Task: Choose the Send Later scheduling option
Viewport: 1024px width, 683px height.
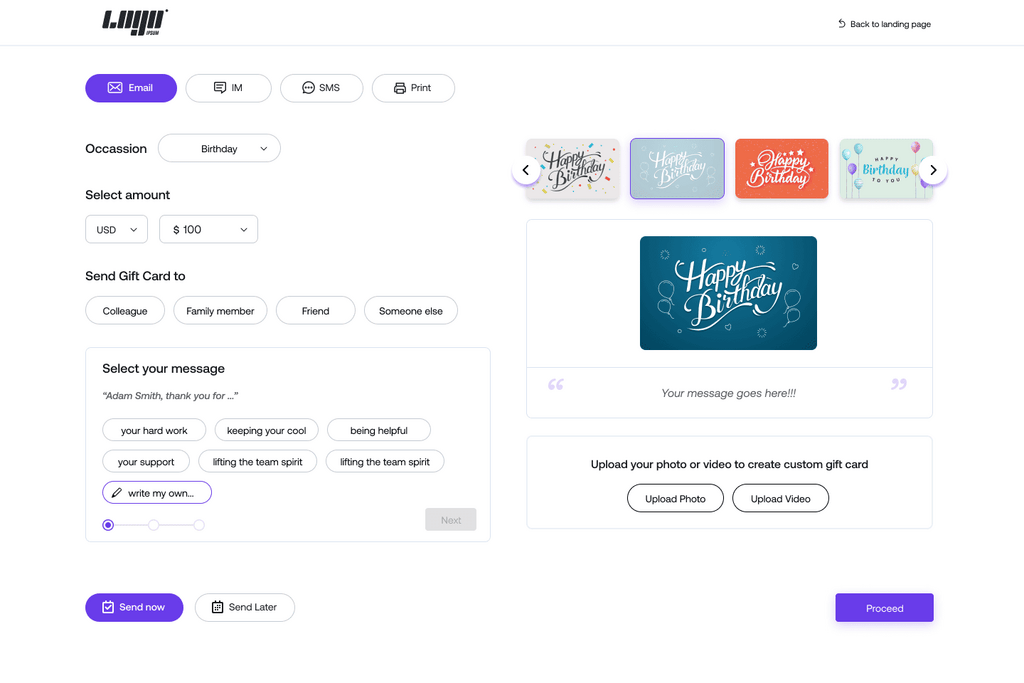Action: [x=244, y=607]
